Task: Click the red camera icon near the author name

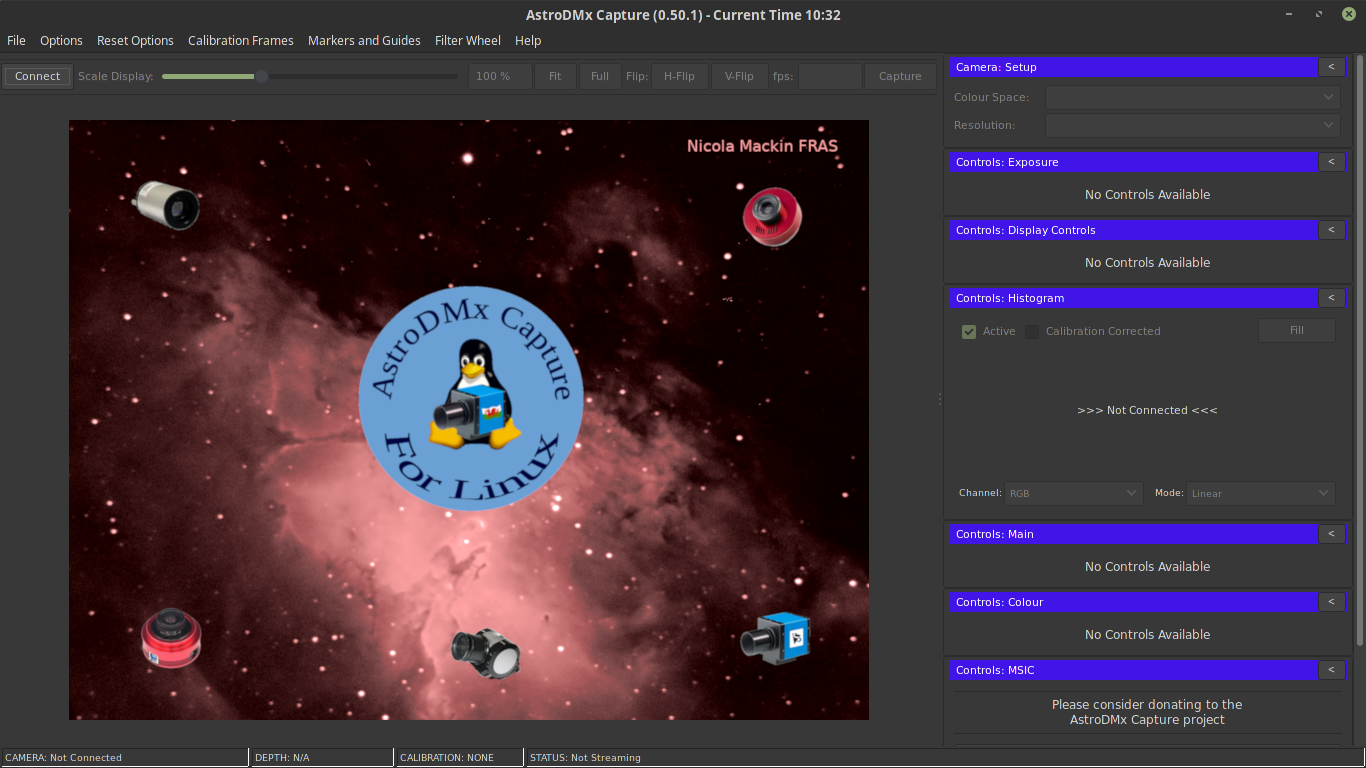Action: point(772,216)
